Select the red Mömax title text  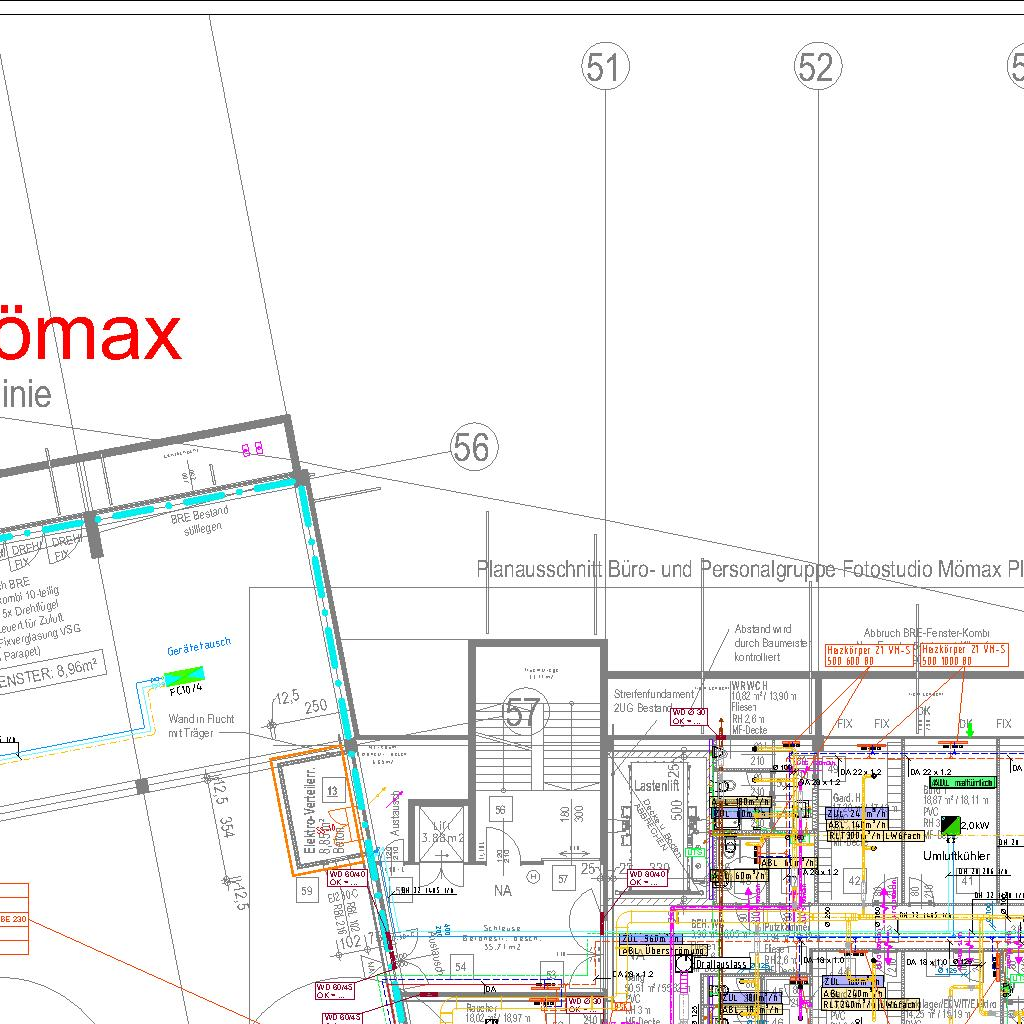[90, 335]
